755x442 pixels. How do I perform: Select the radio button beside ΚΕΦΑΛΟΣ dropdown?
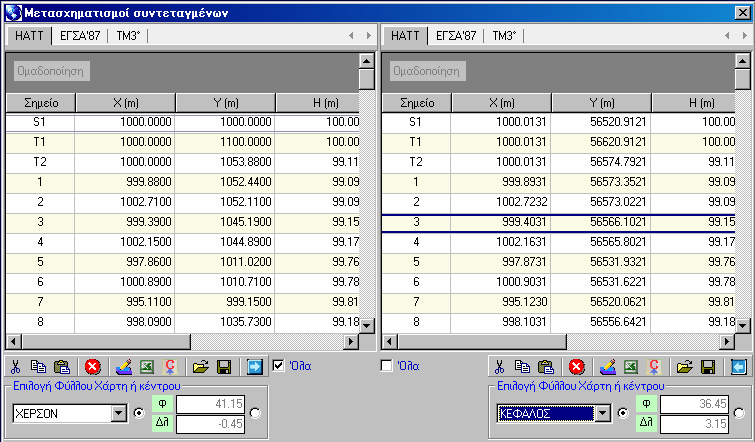623,413
